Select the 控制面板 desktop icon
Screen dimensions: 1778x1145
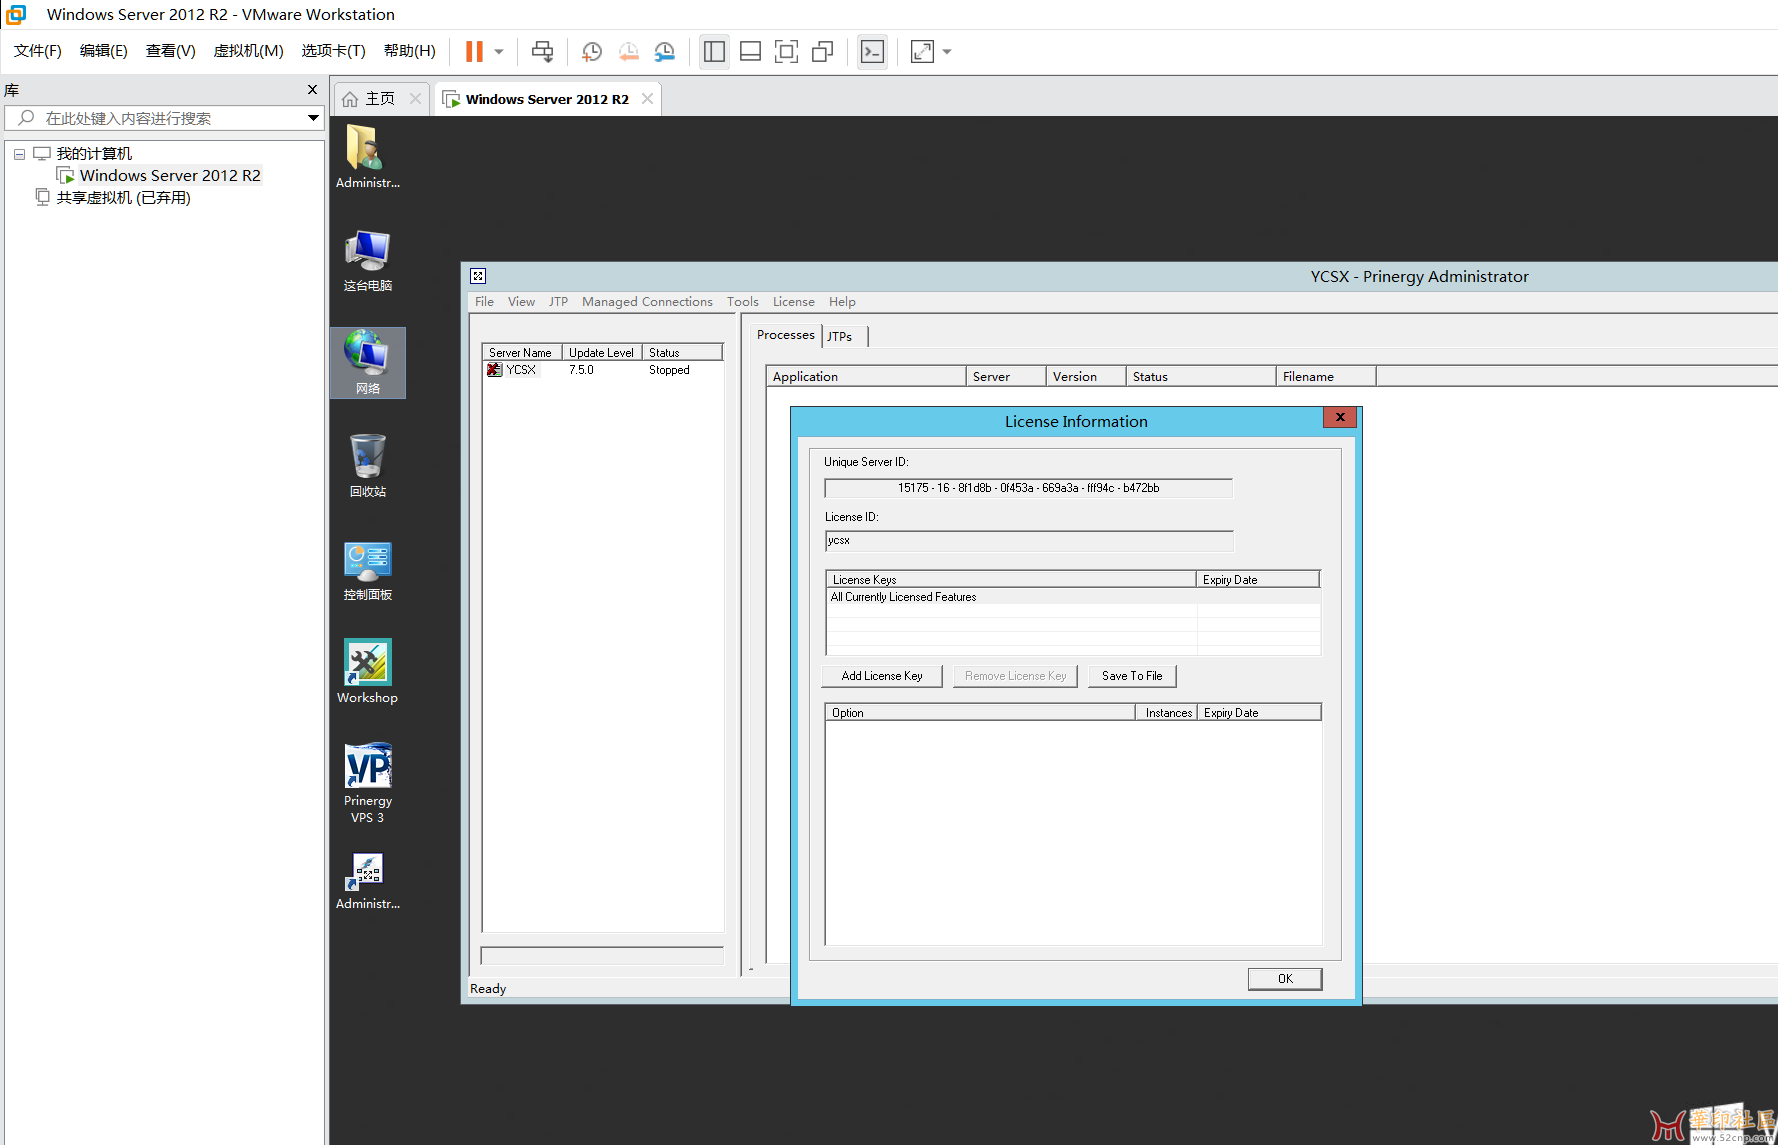coord(367,570)
